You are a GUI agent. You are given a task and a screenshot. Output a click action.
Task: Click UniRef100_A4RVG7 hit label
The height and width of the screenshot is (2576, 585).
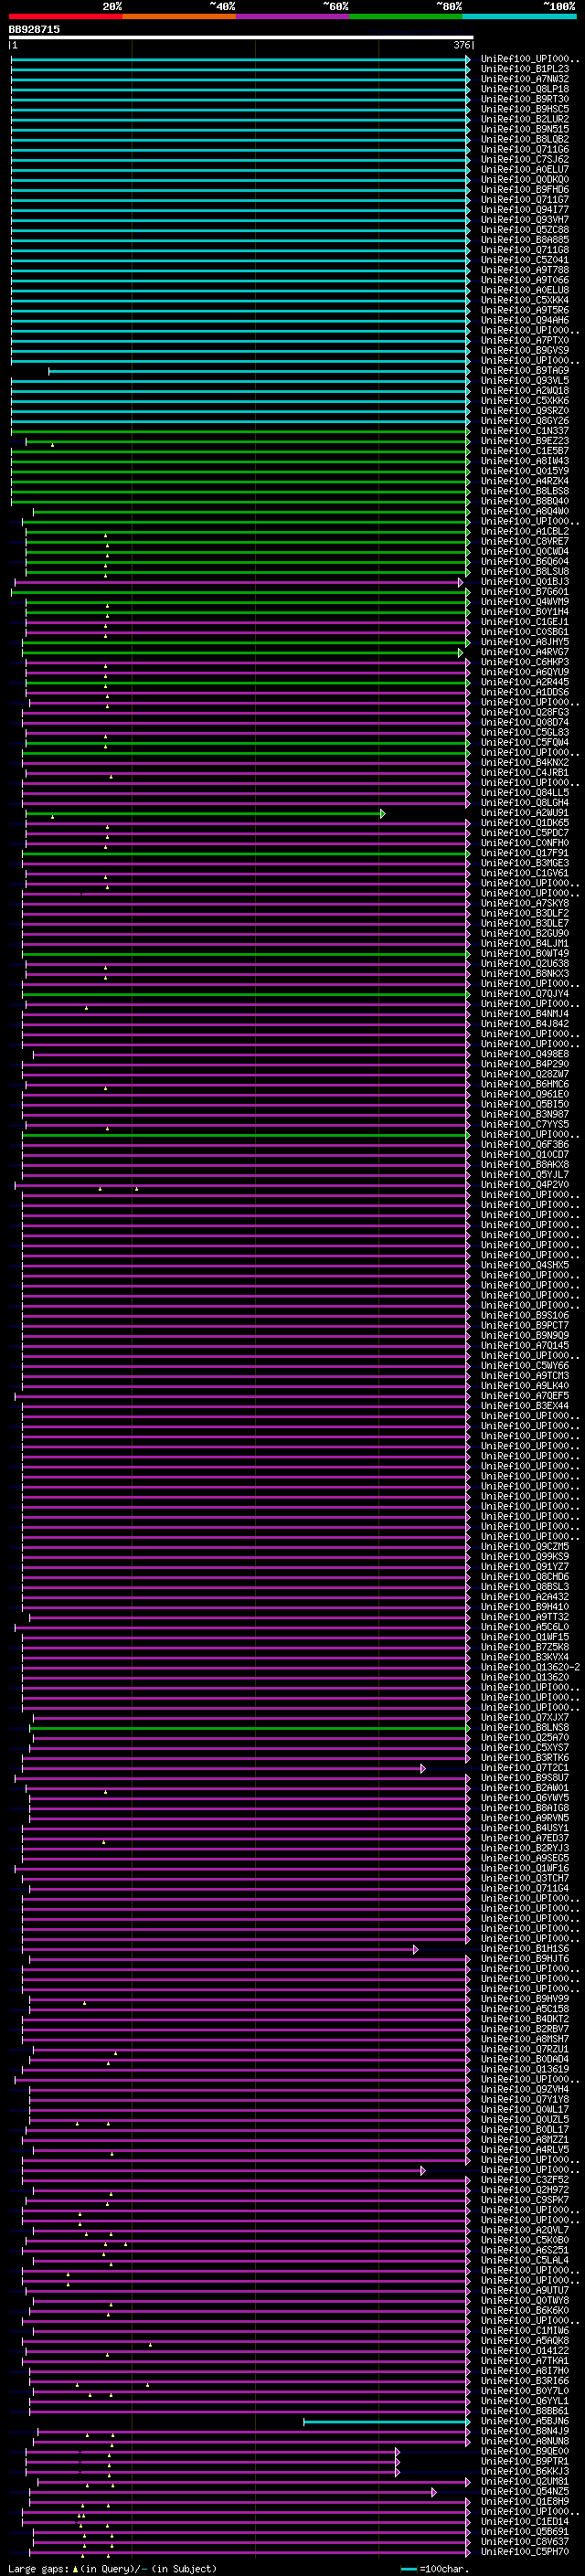pos(525,652)
